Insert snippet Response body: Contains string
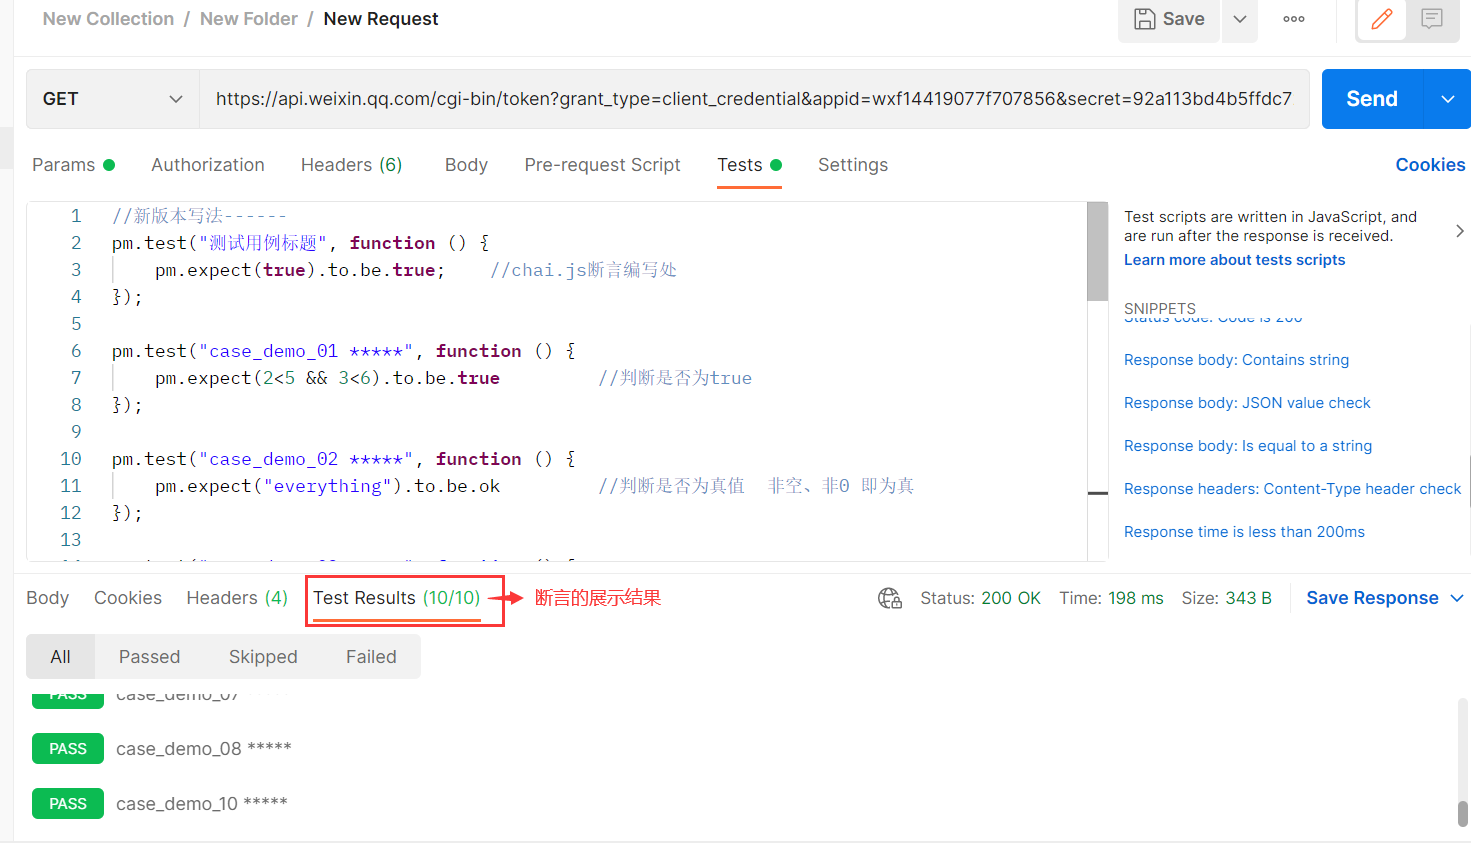 point(1236,360)
